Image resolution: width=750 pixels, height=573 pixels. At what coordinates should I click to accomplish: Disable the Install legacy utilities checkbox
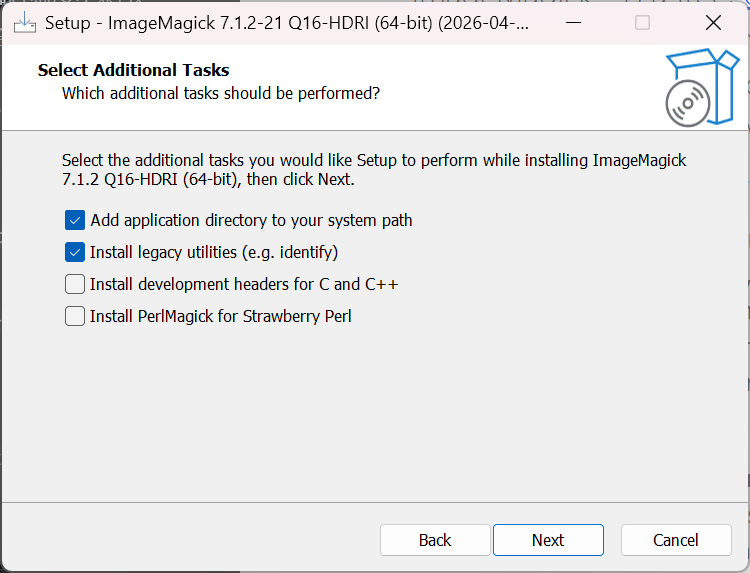tap(75, 252)
